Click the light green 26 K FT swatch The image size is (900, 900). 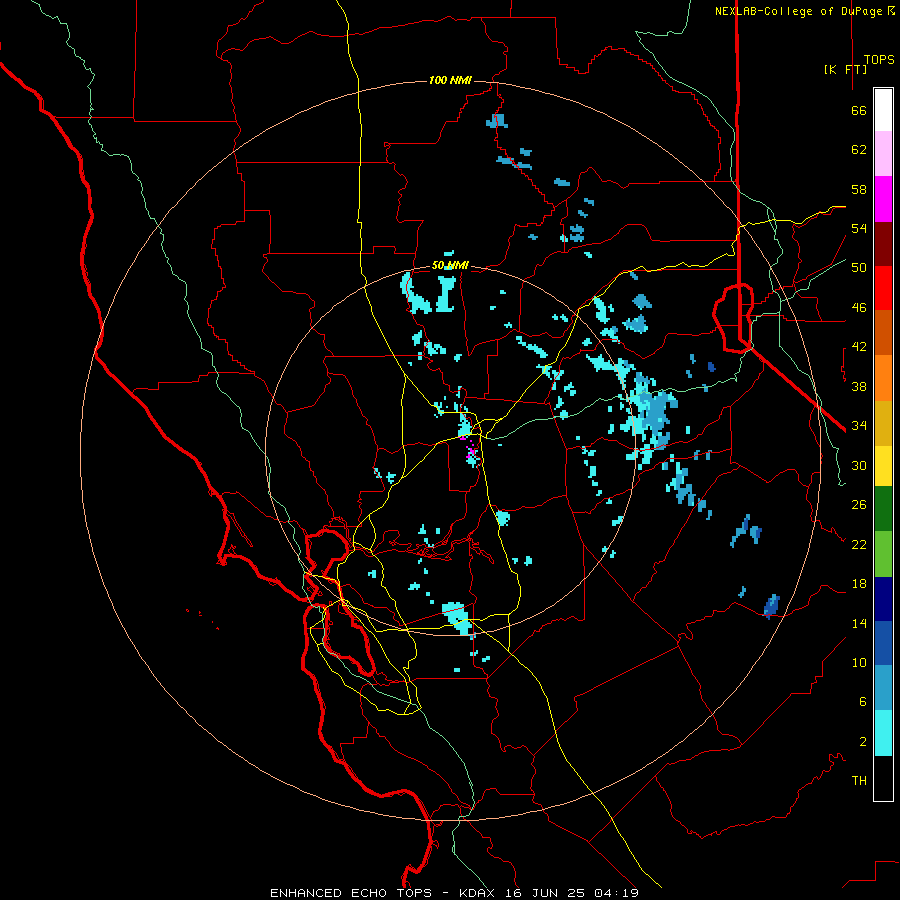pos(883,554)
